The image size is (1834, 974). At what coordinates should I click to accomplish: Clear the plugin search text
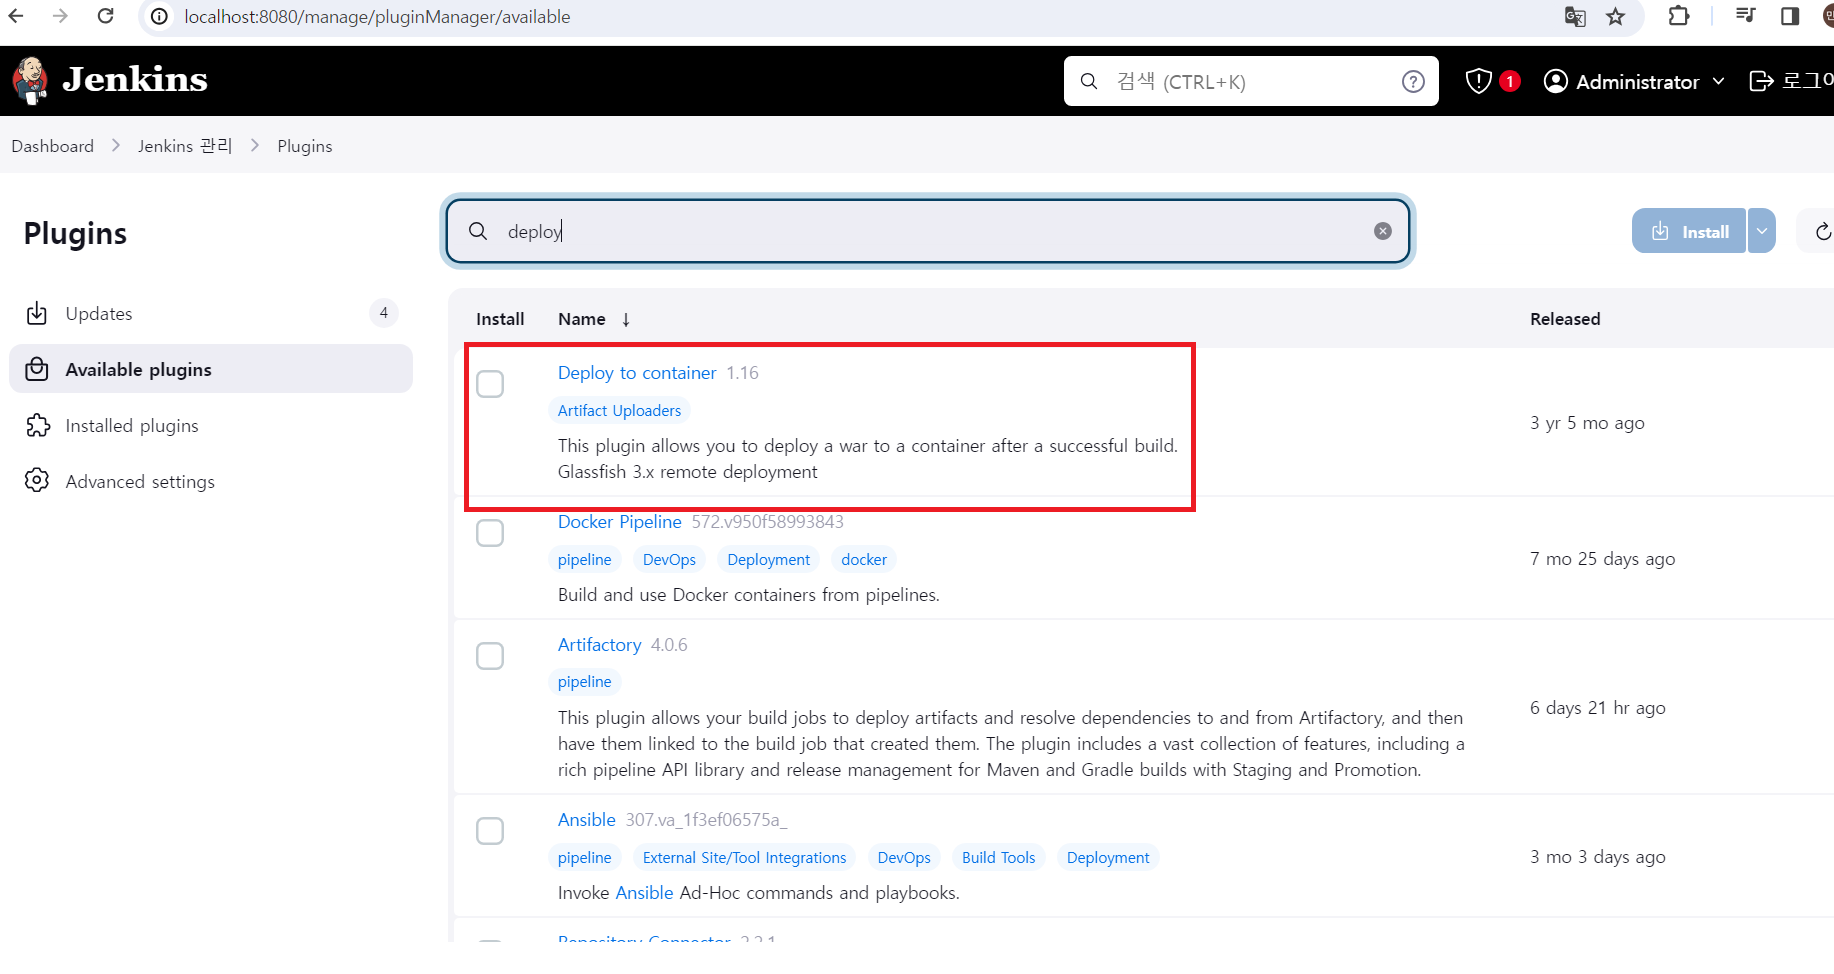1383,231
